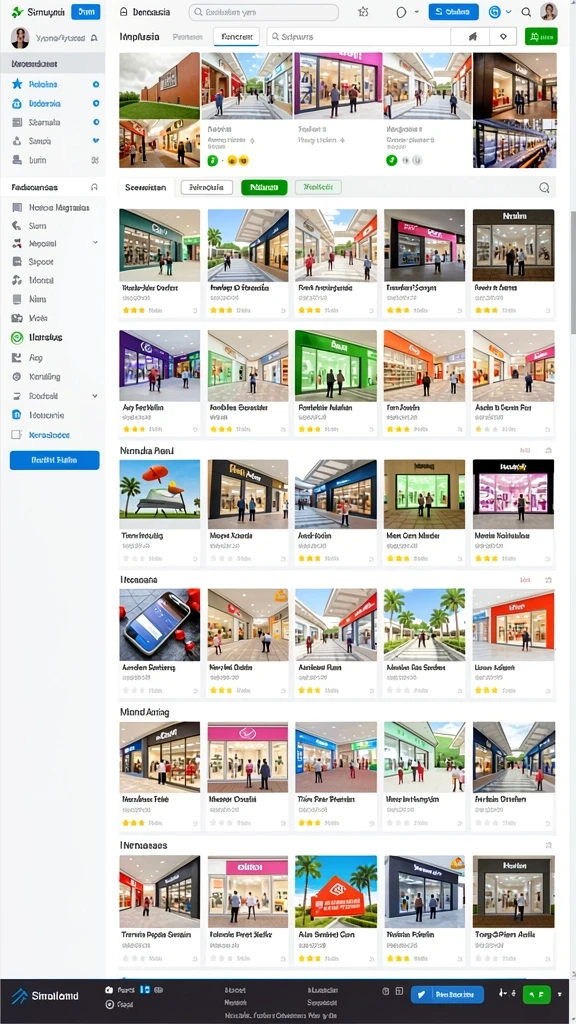Toggle the blue dot on the second sidebar row
The height and width of the screenshot is (1024, 576).
coord(96,103)
